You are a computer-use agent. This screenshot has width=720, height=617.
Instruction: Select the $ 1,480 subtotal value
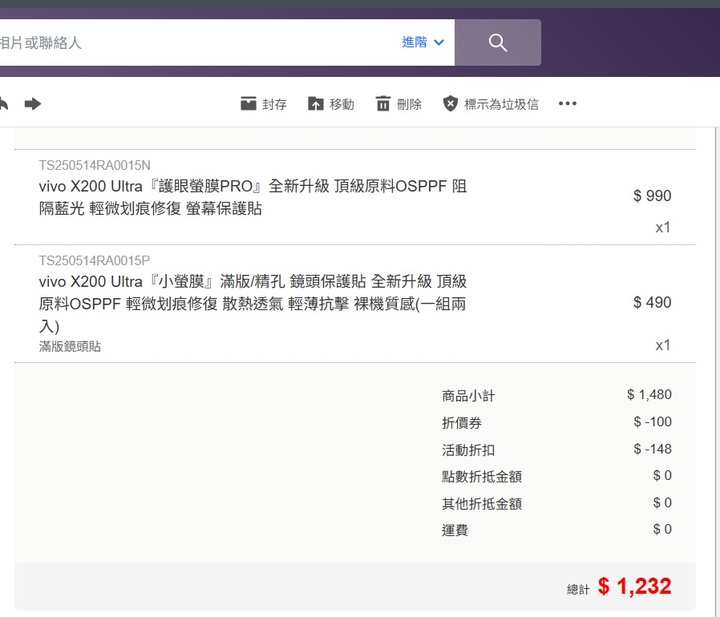[x=649, y=394]
